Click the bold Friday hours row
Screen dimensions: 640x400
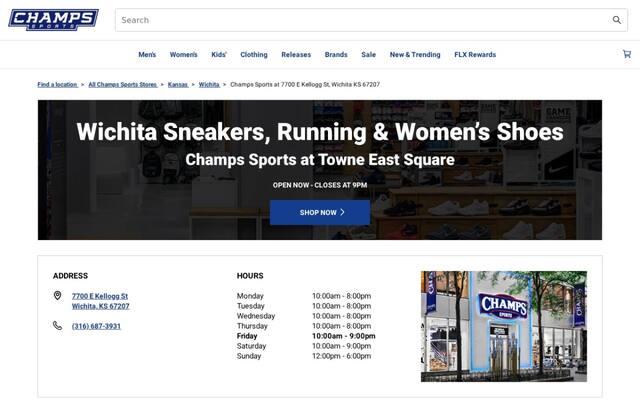click(306, 336)
